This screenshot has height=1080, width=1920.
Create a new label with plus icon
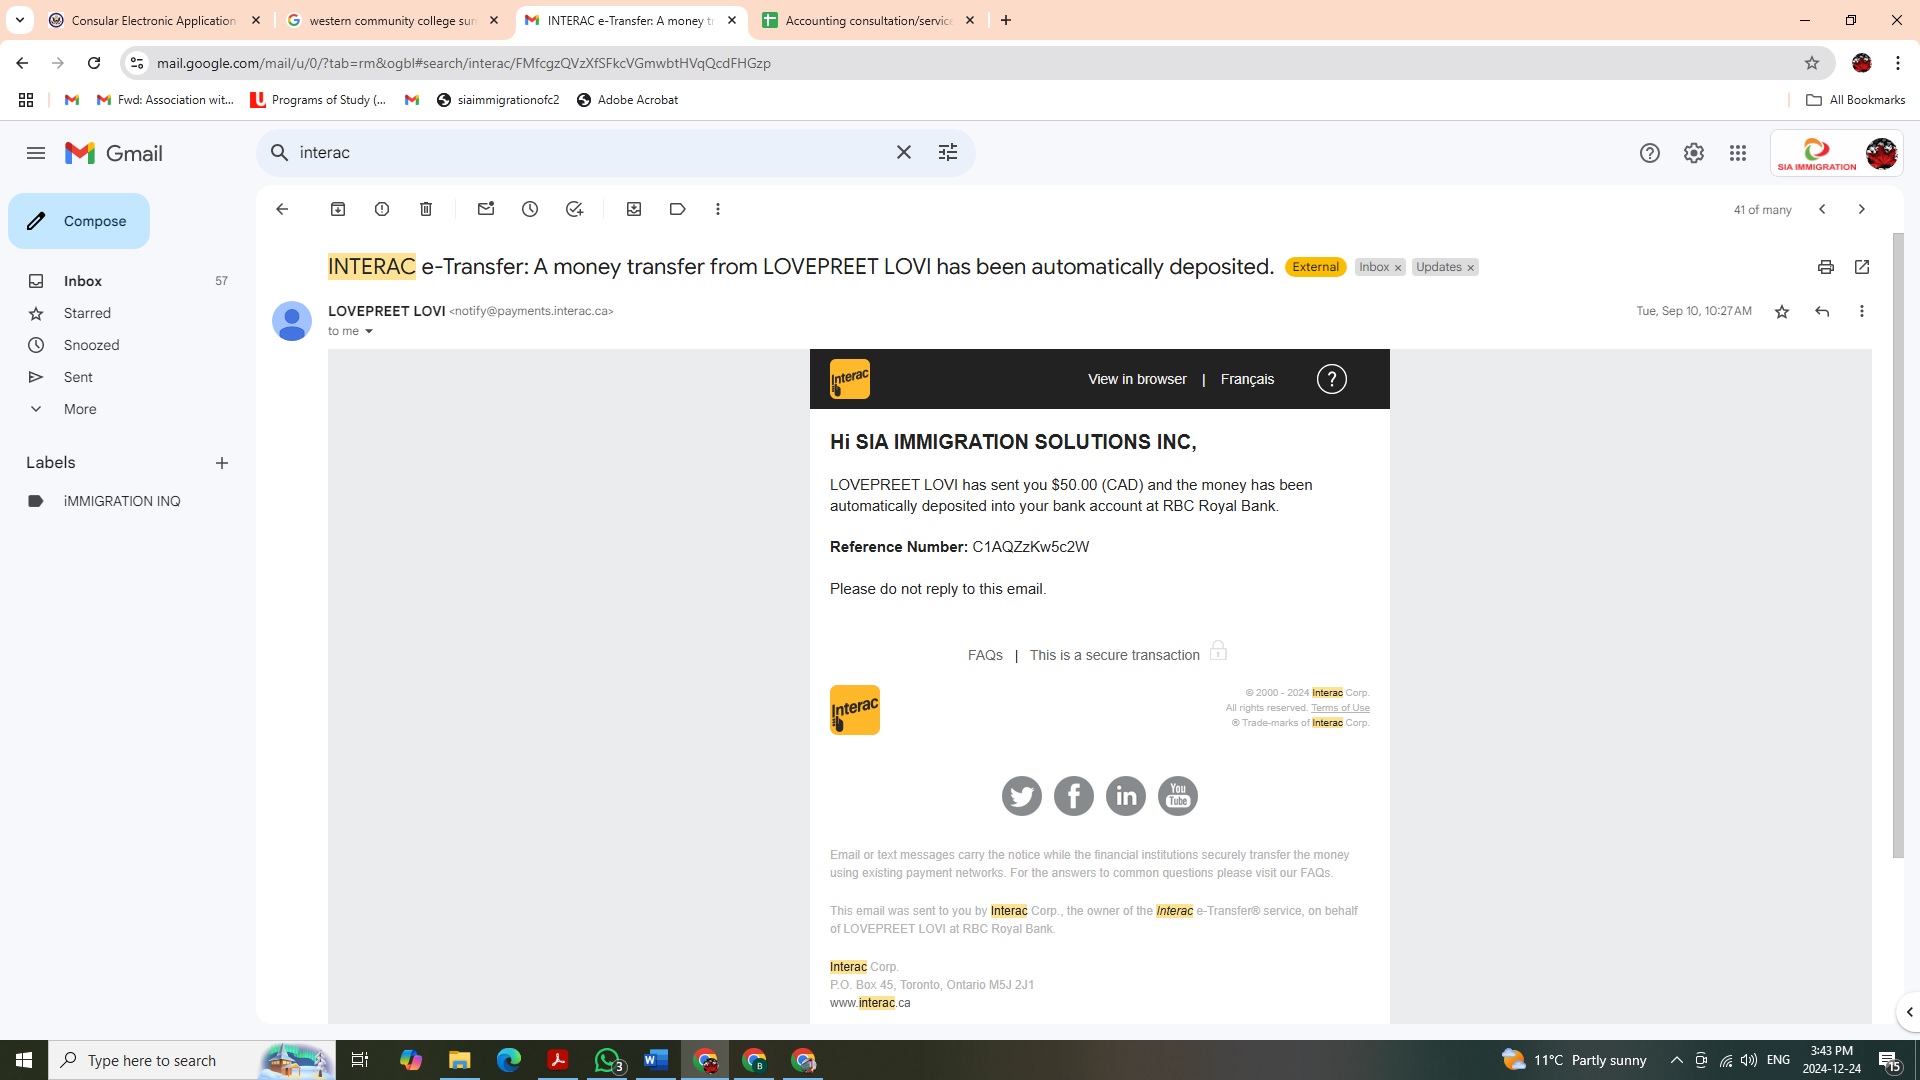222,463
